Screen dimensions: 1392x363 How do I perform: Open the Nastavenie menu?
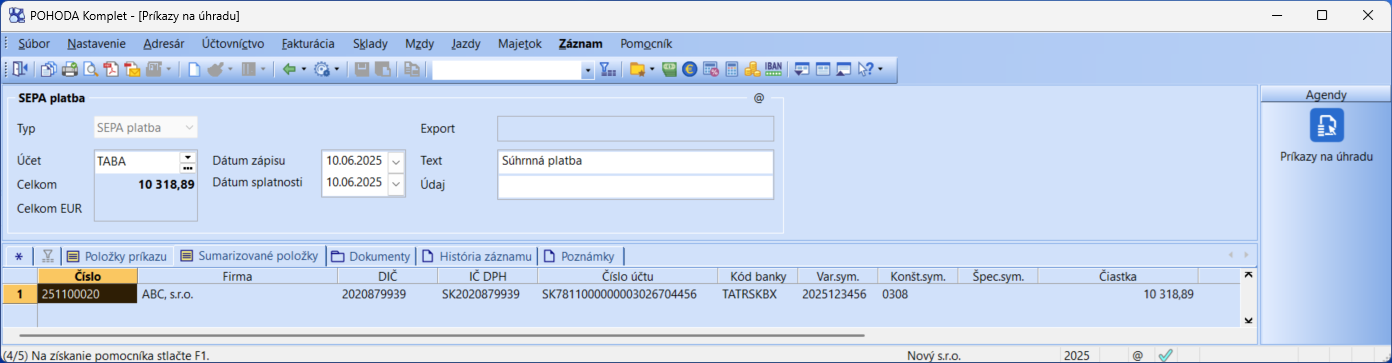97,44
